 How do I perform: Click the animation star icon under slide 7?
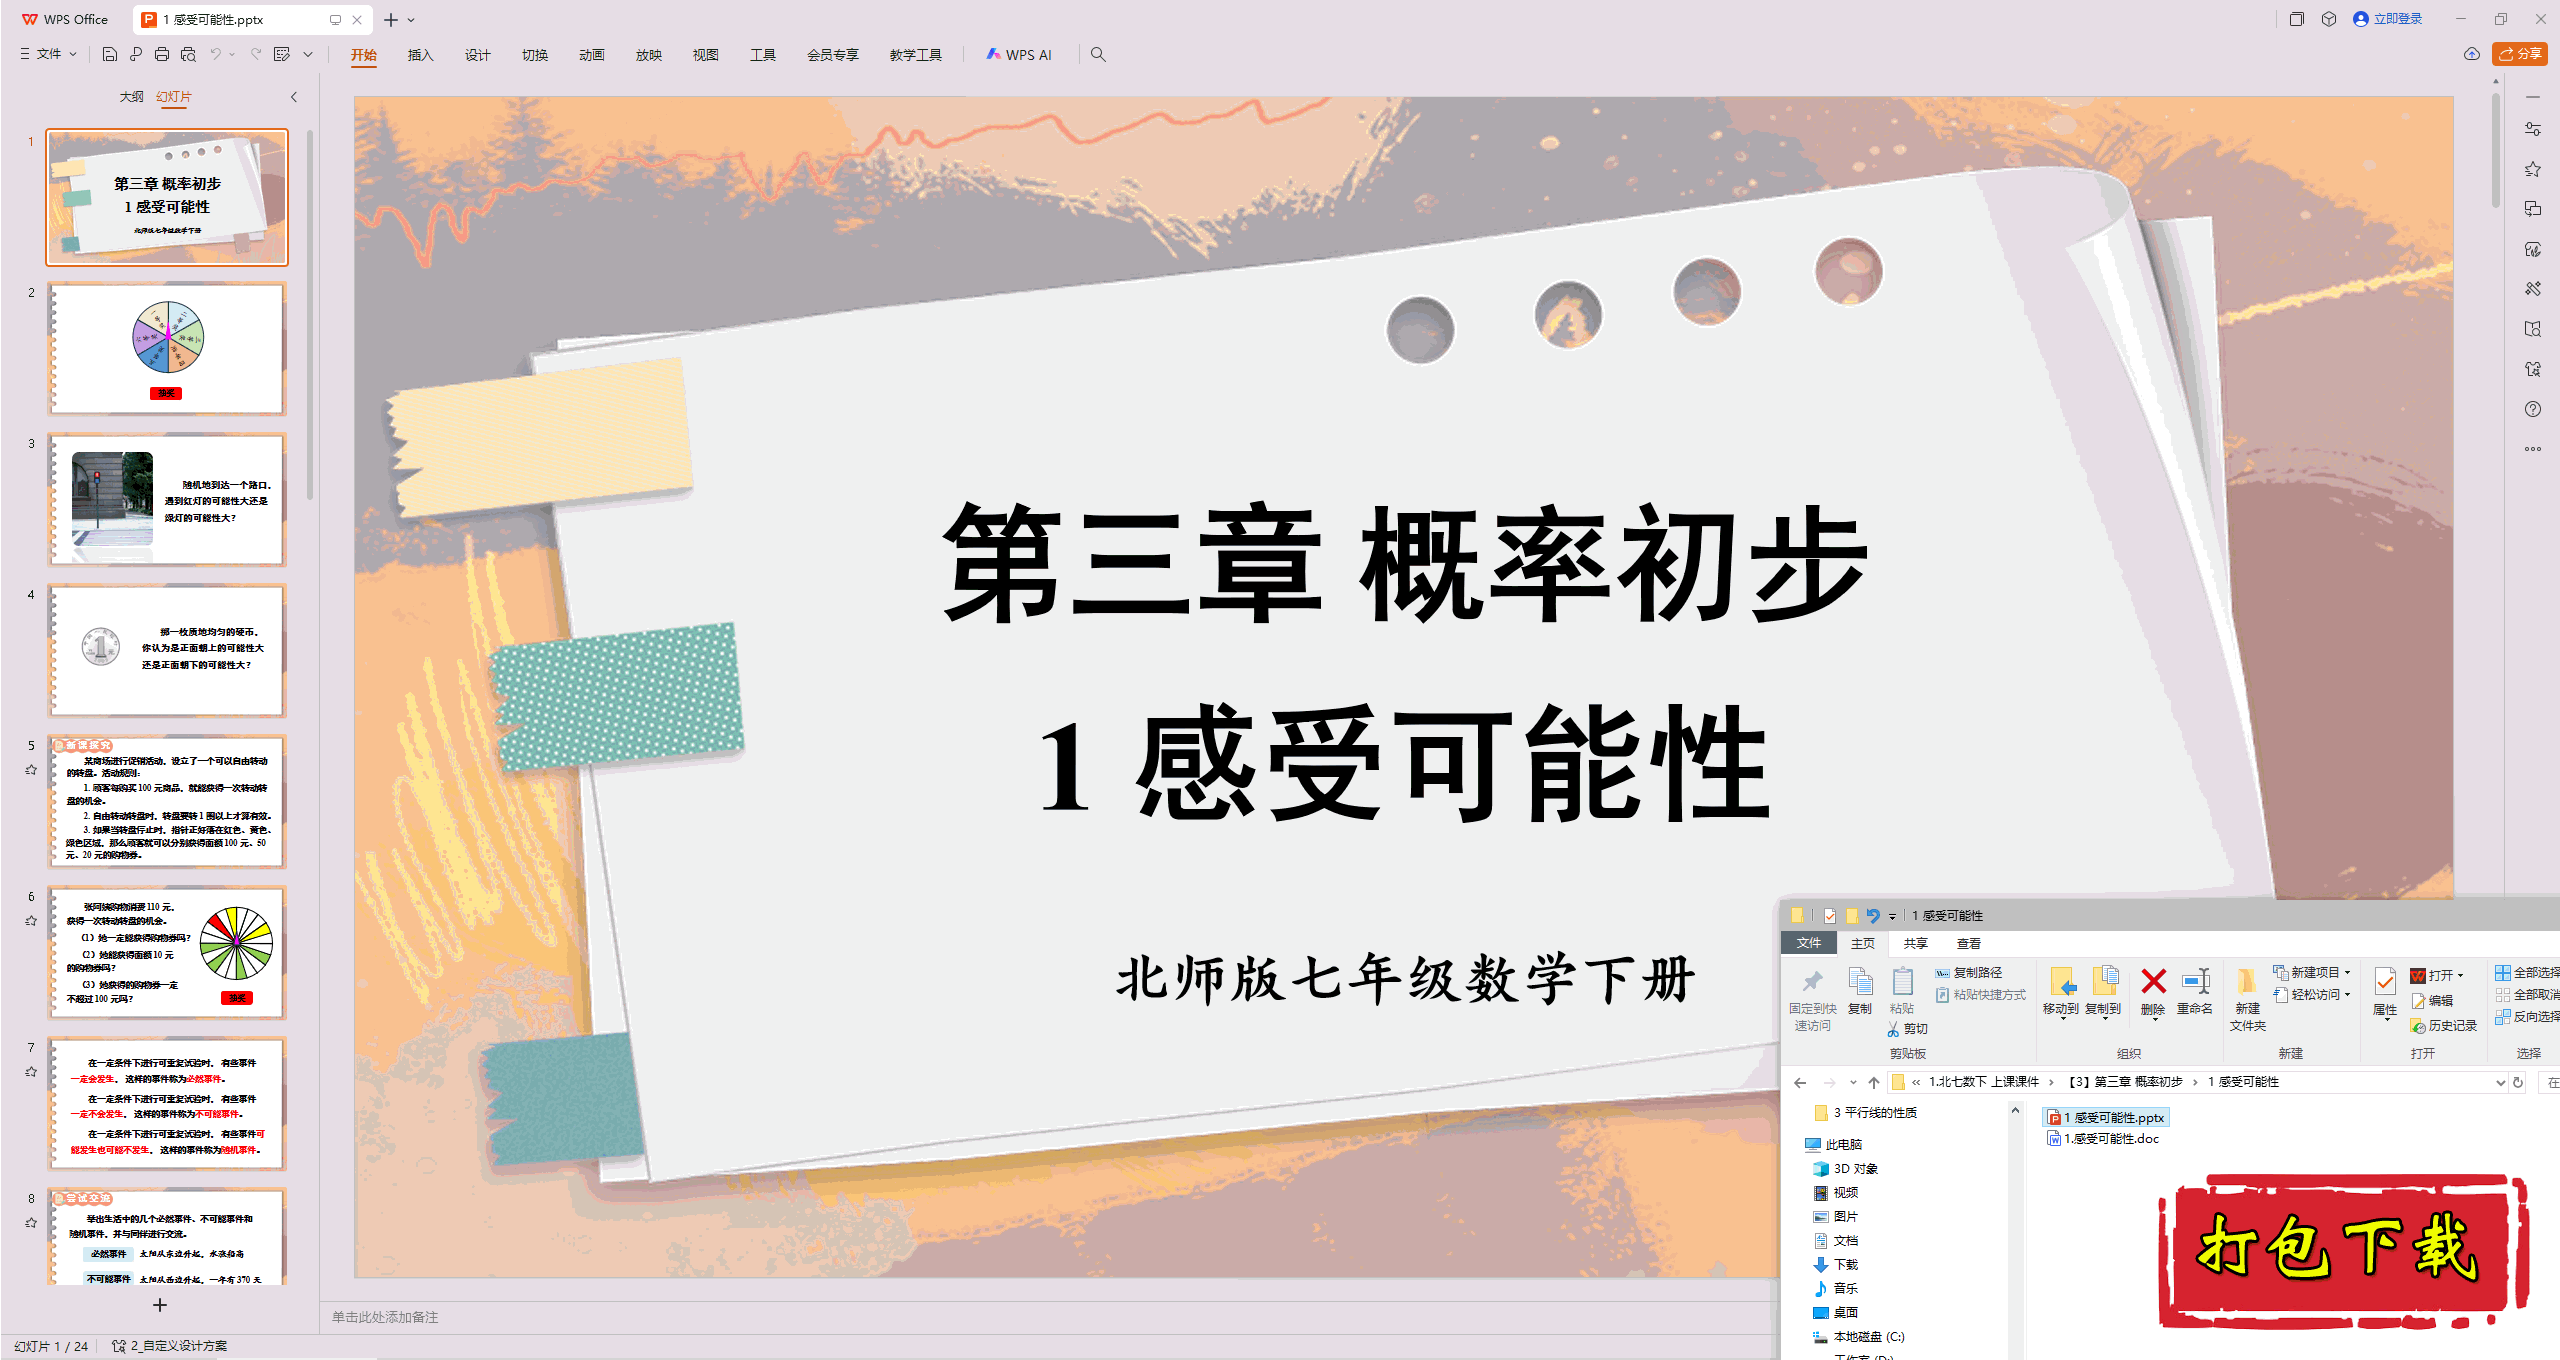tap(31, 1071)
